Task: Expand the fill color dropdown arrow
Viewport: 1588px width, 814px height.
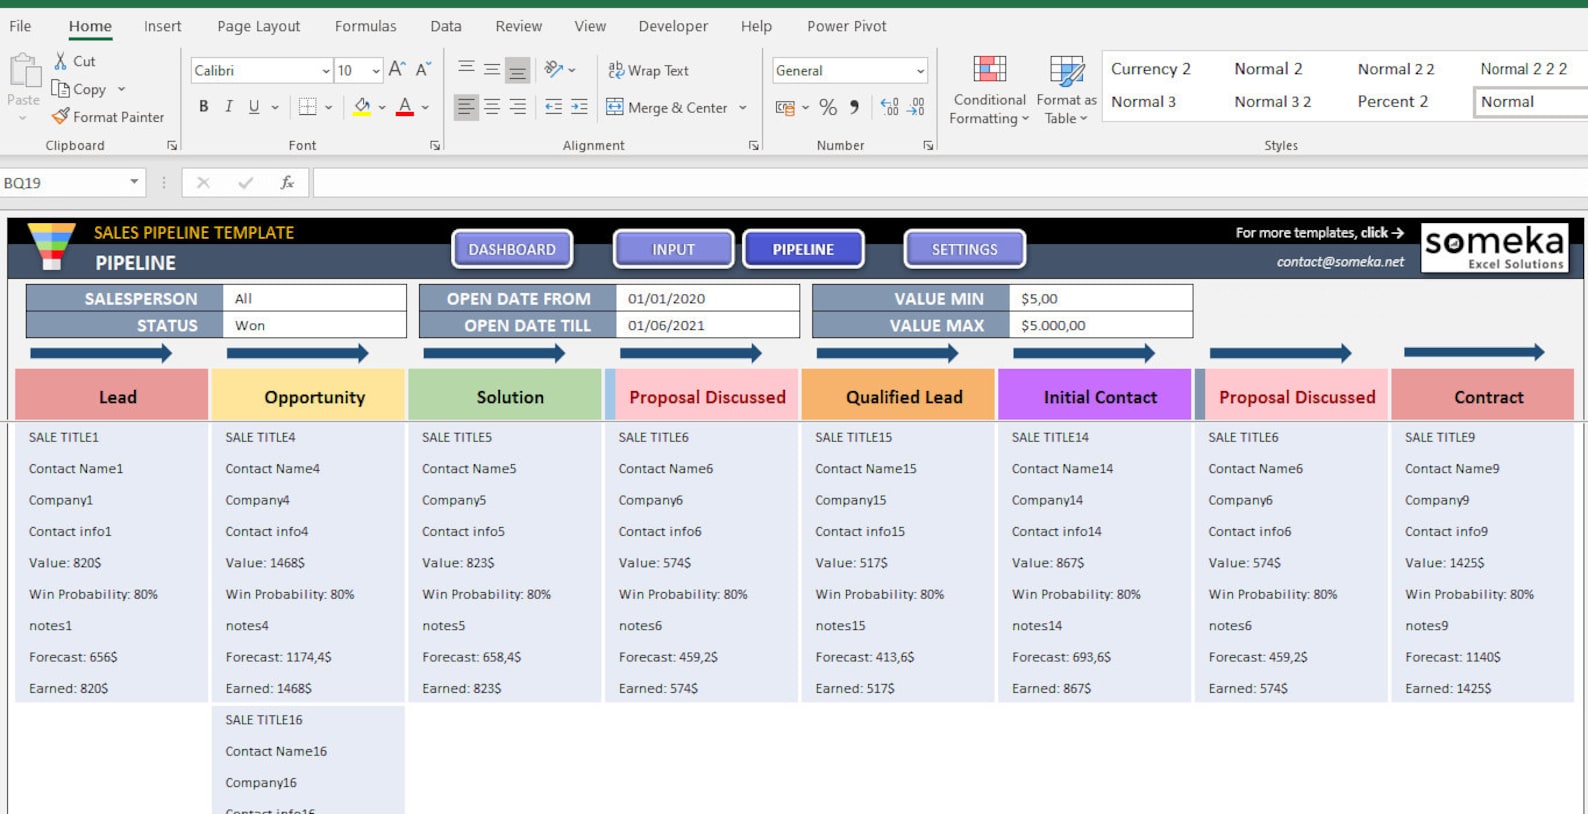Action: coord(382,107)
